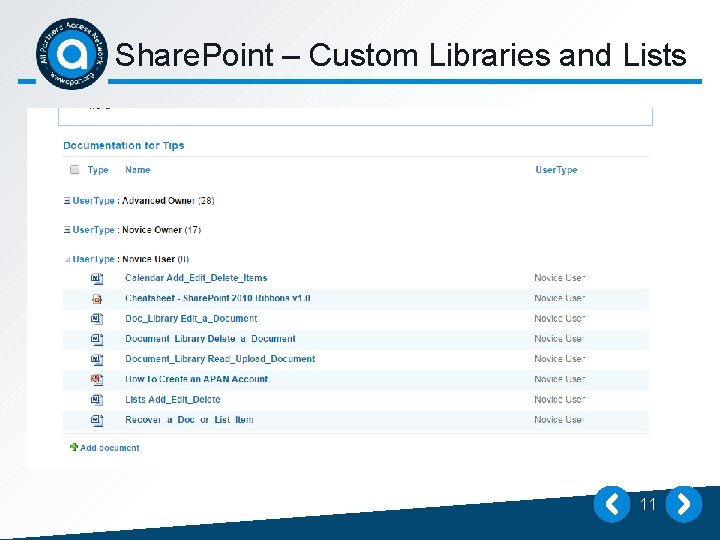Click Novice User value in Cheatsheet row
This screenshot has height=540, width=720.
coord(559,298)
